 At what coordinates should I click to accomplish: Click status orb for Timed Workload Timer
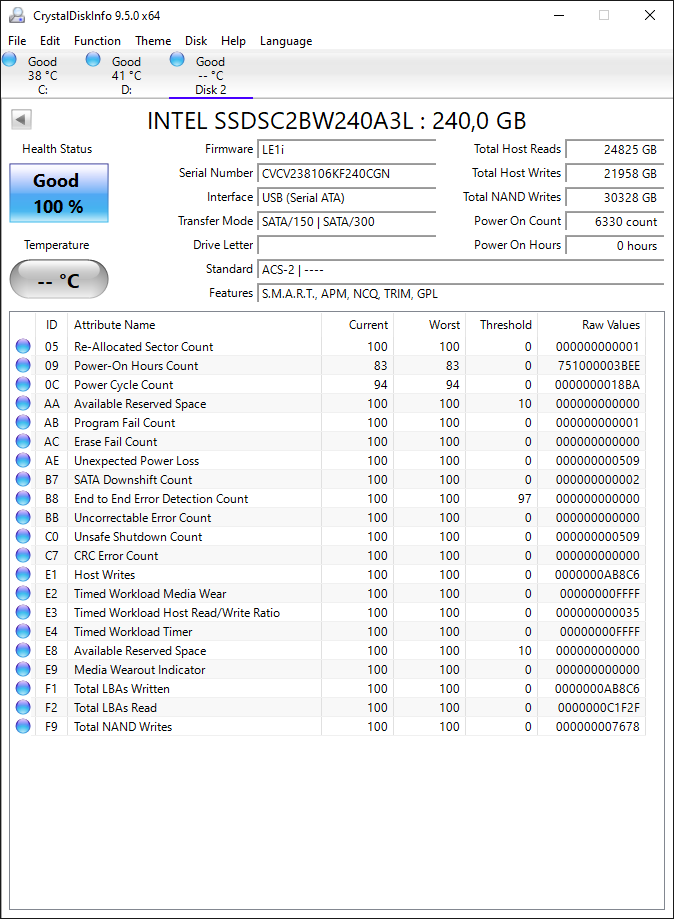click(23, 631)
